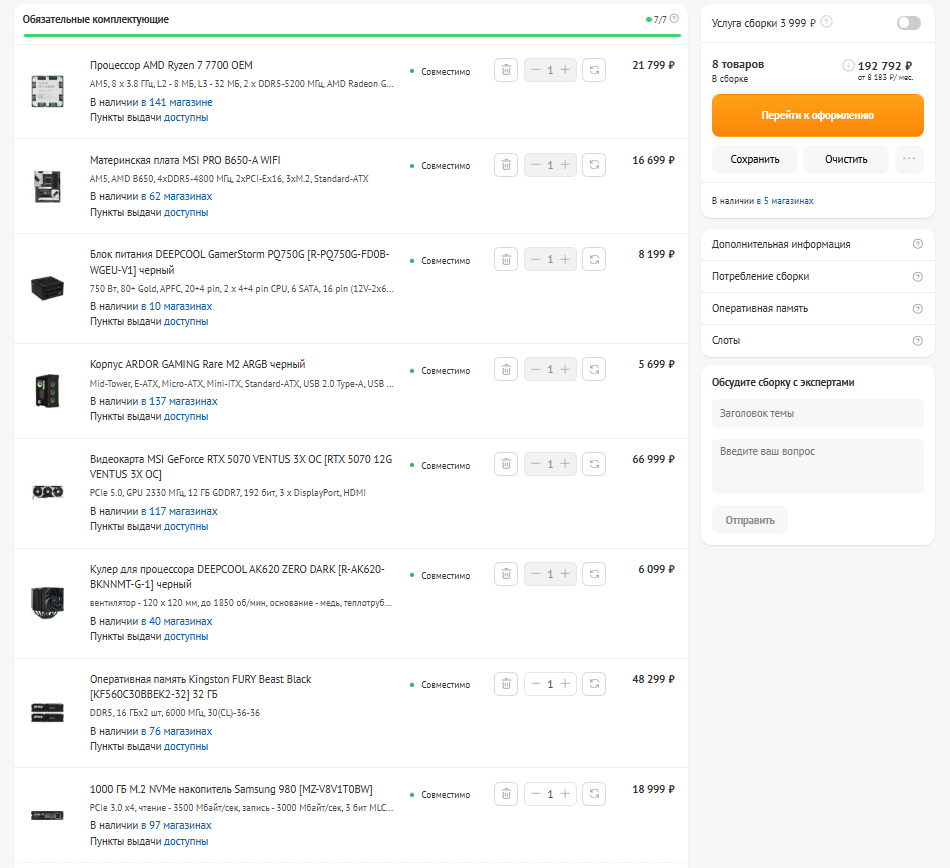The height and width of the screenshot is (868, 950).
Task: Expand the Потребление сборки section
Action: (817, 277)
